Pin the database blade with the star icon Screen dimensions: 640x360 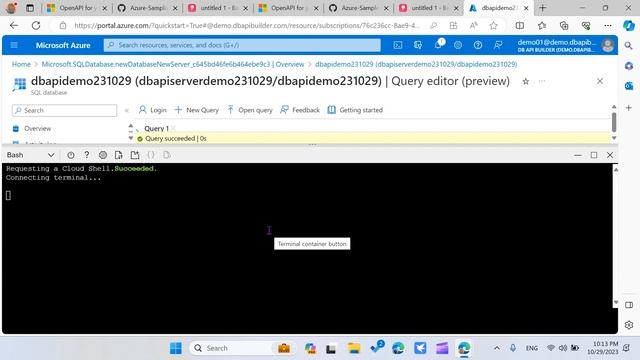click(526, 82)
